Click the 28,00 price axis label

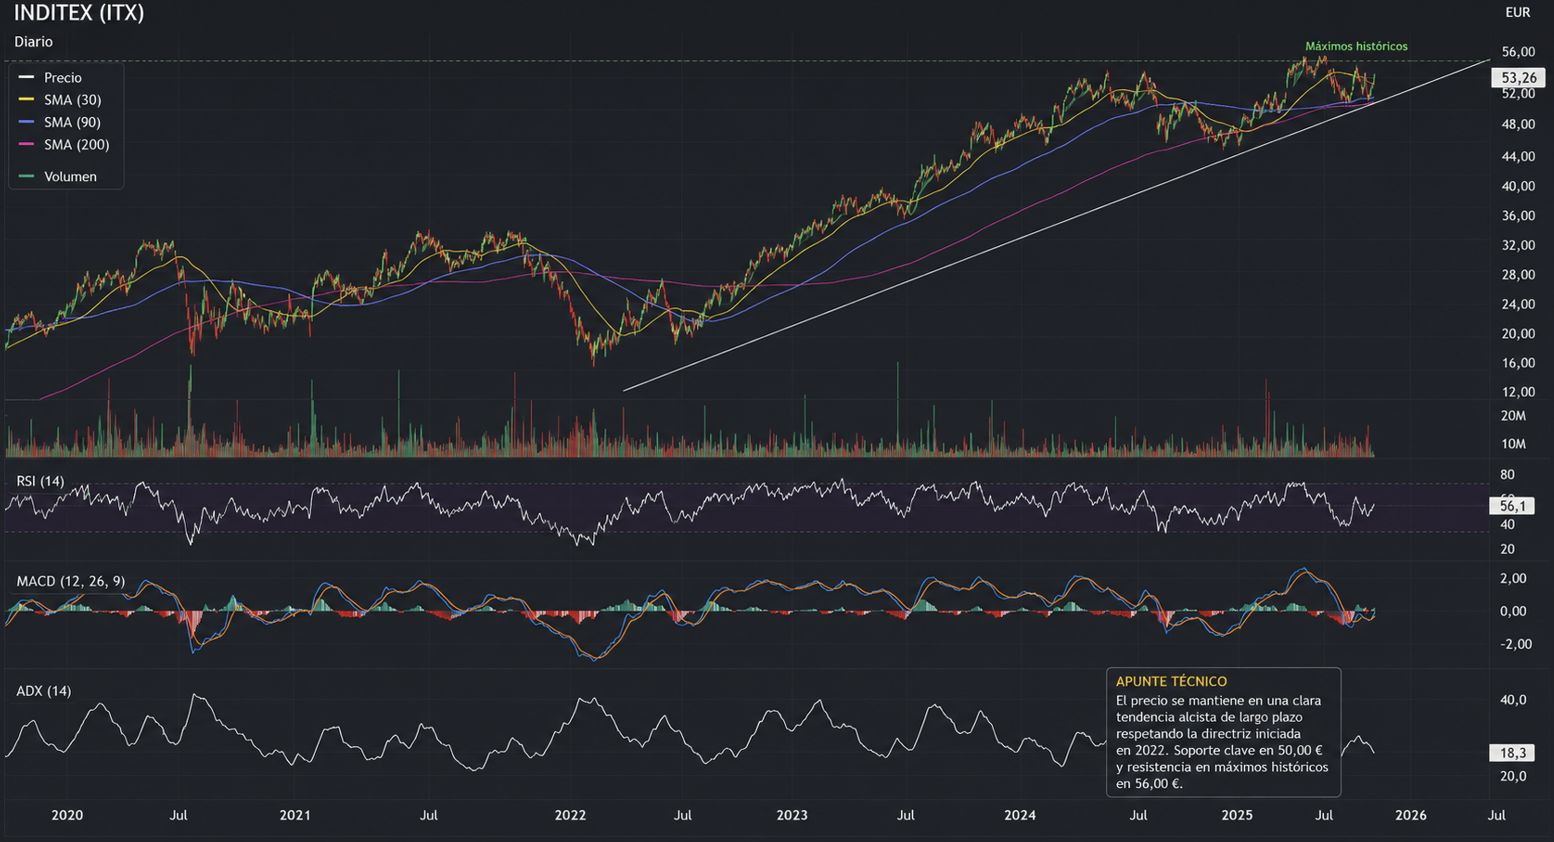(x=1518, y=275)
